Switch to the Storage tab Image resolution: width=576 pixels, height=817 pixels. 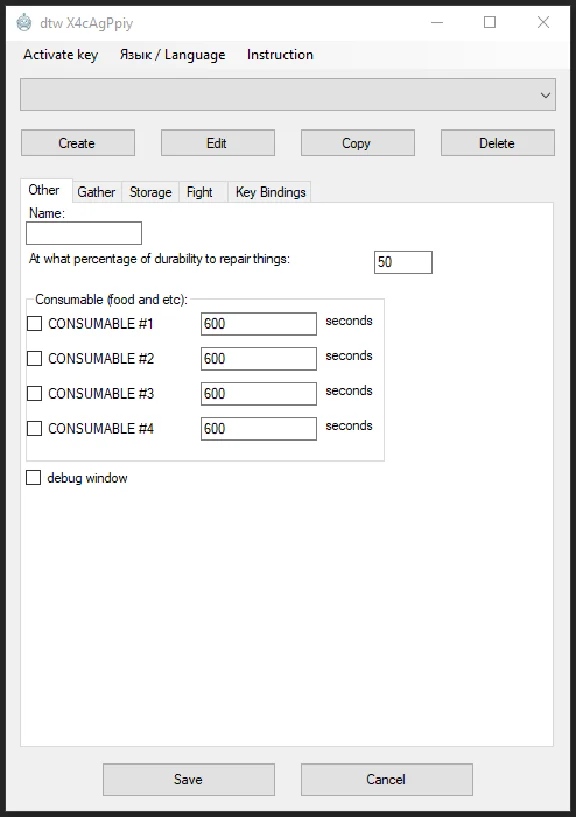click(x=150, y=192)
